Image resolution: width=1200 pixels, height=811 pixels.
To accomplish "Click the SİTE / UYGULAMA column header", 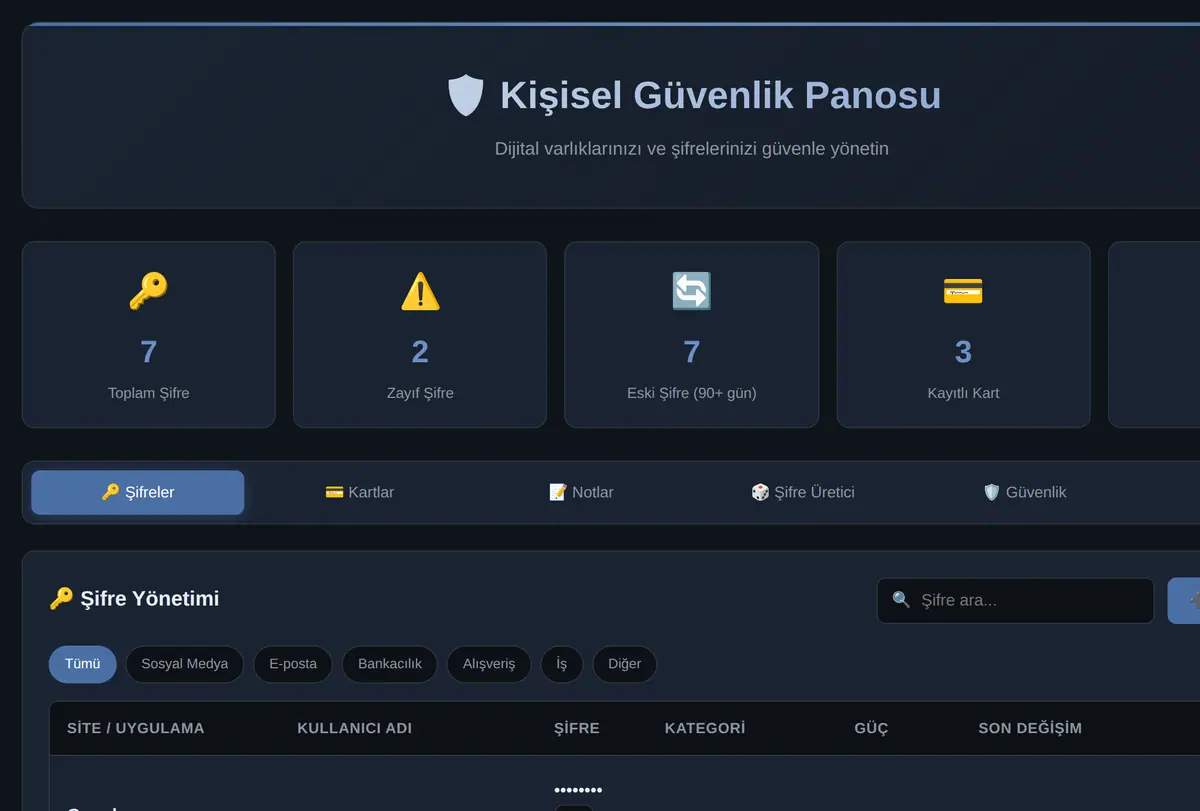I will pos(136,728).
